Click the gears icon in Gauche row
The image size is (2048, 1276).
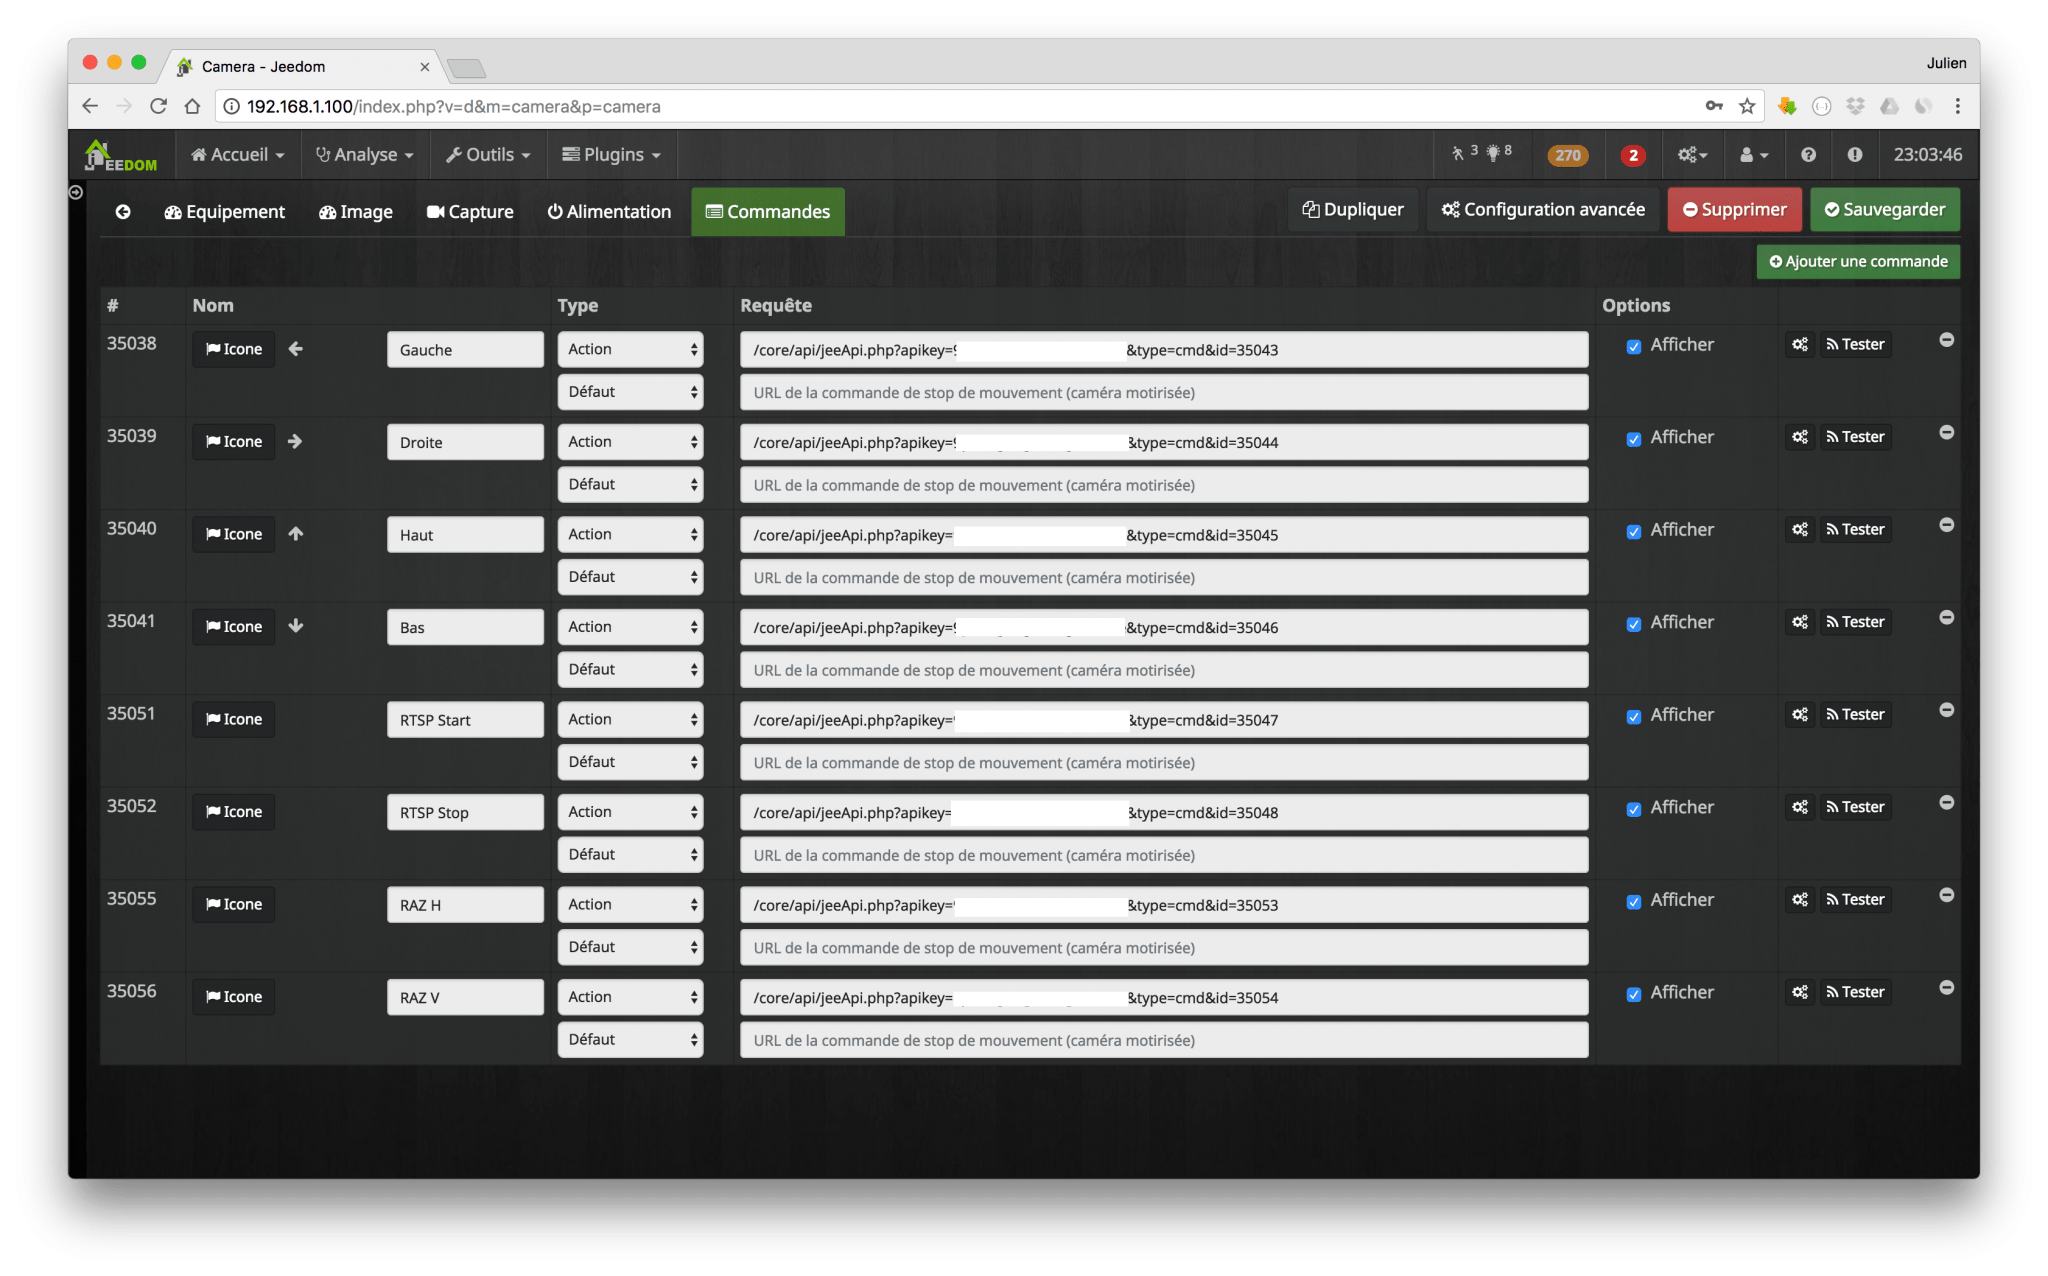coord(1799,345)
